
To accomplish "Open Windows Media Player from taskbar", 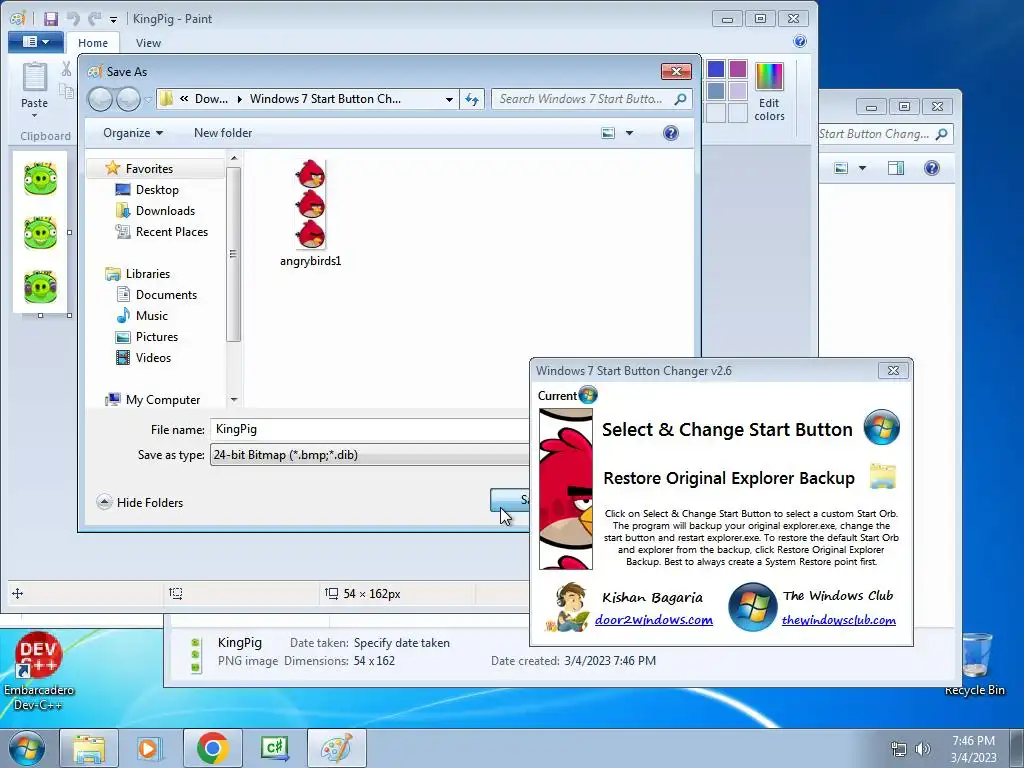I will (x=150, y=748).
